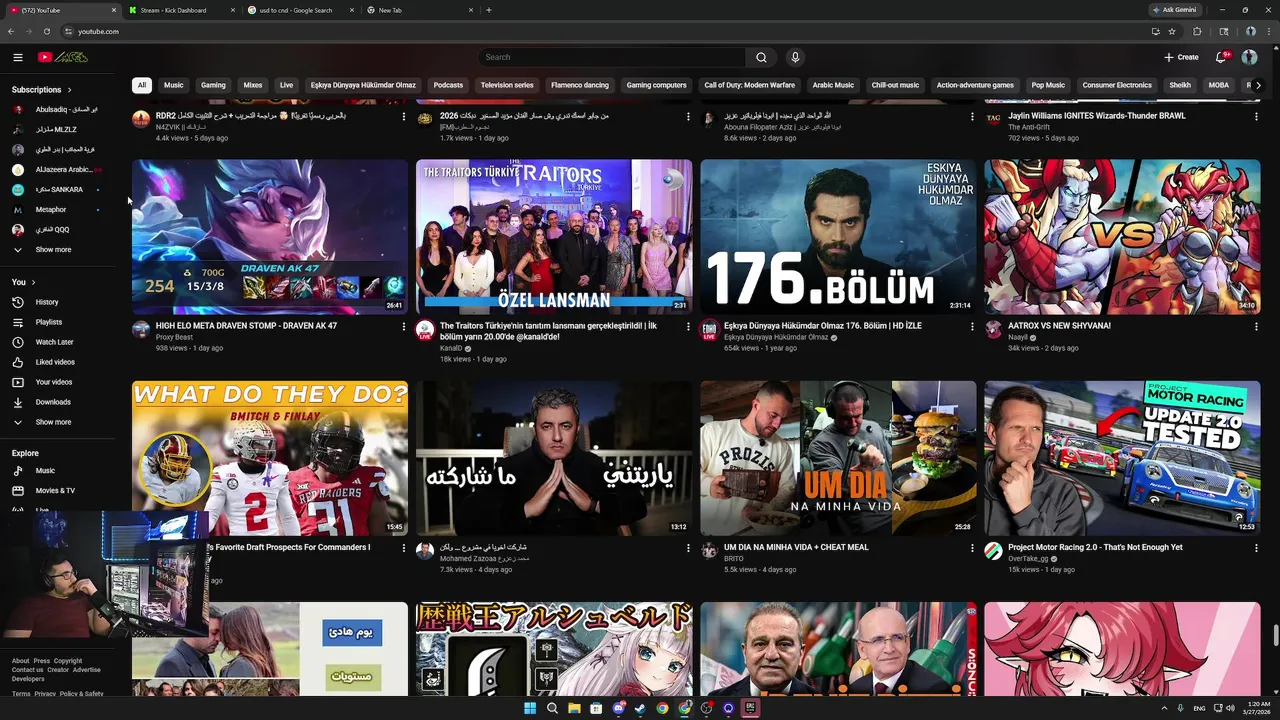Open Chrome three-dot menu
The image size is (1280, 720).
[x=1269, y=31]
